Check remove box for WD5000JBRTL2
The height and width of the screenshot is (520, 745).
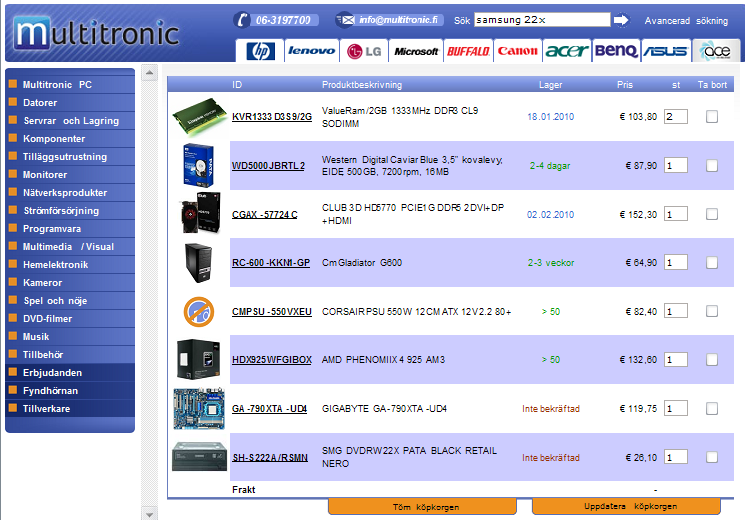[712, 165]
